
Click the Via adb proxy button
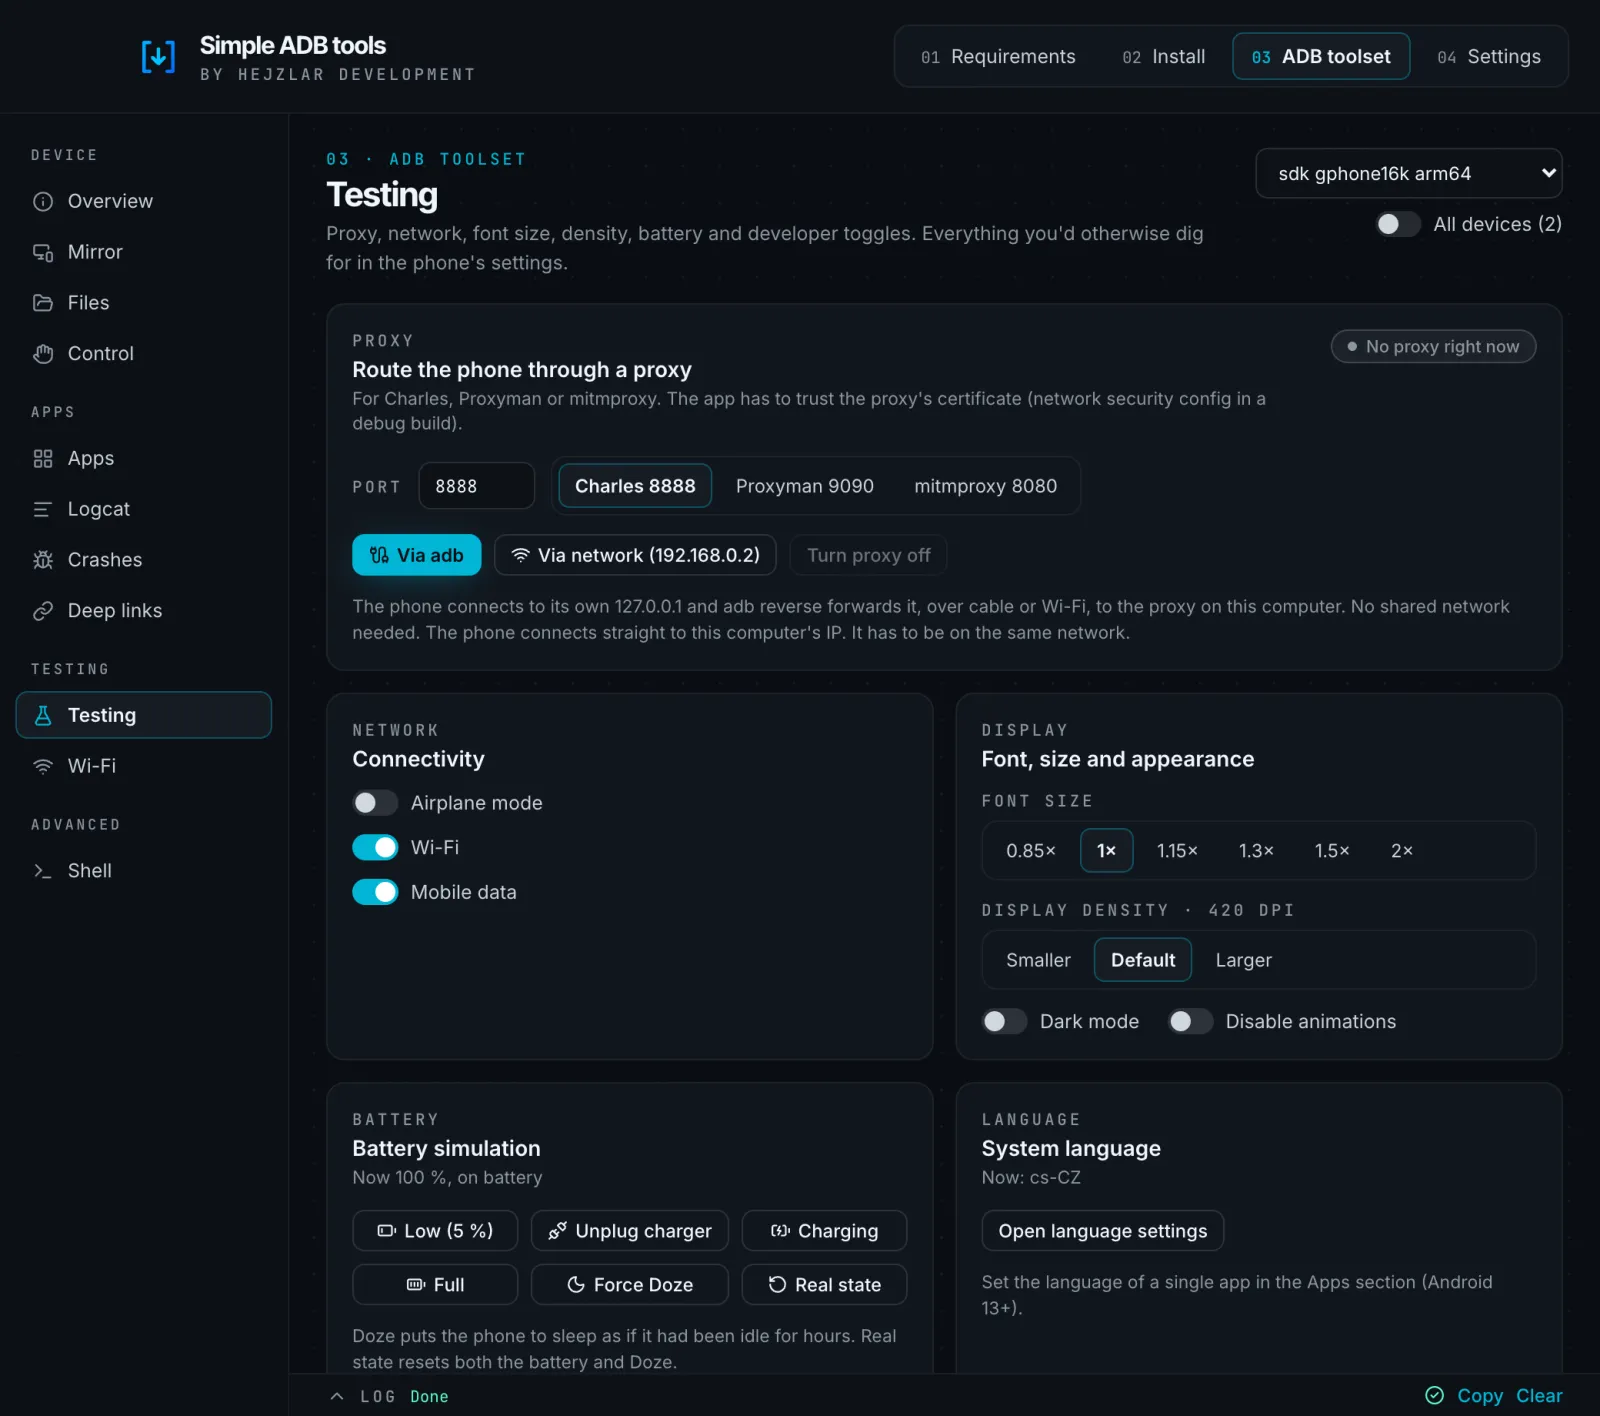coord(416,555)
